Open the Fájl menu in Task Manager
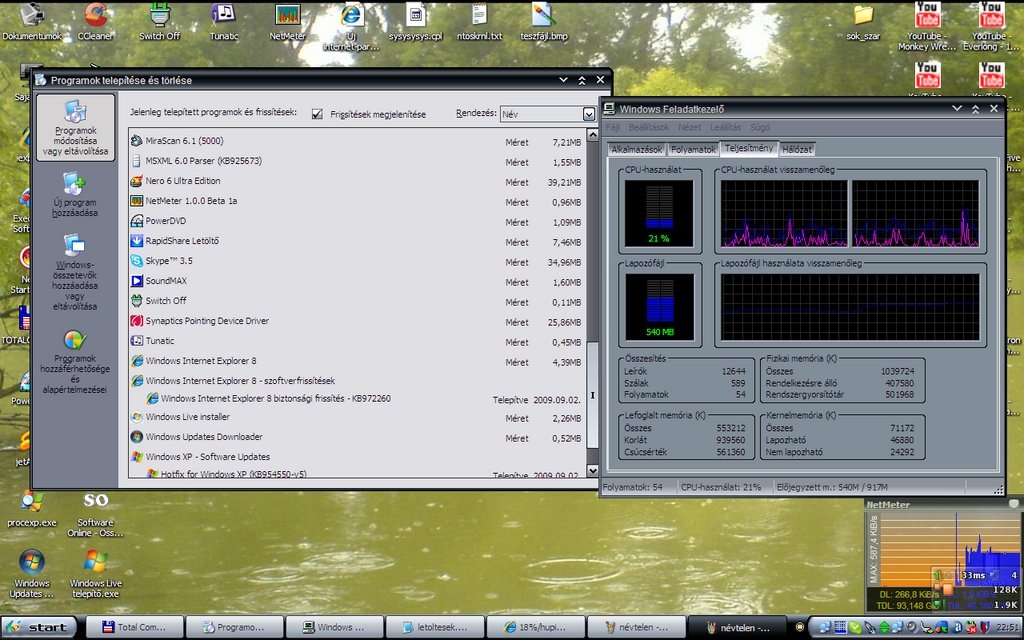The image size is (1024, 640). pos(613,127)
